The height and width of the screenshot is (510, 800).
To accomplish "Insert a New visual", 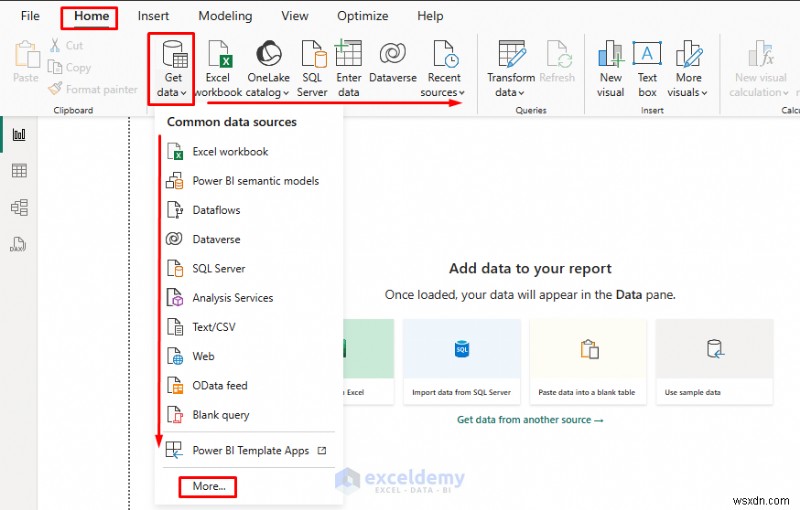I will [610, 69].
